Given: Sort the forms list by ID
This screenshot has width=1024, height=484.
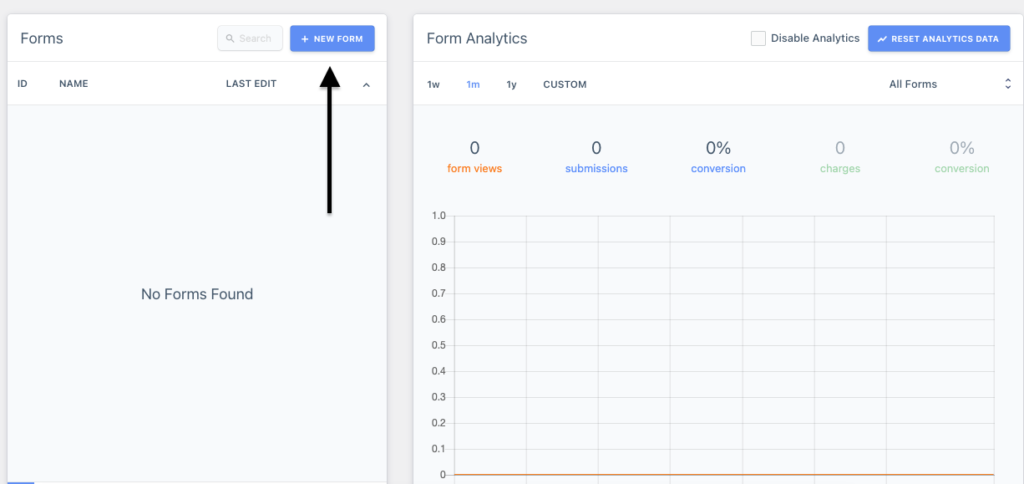Looking at the screenshot, I should pos(22,84).
